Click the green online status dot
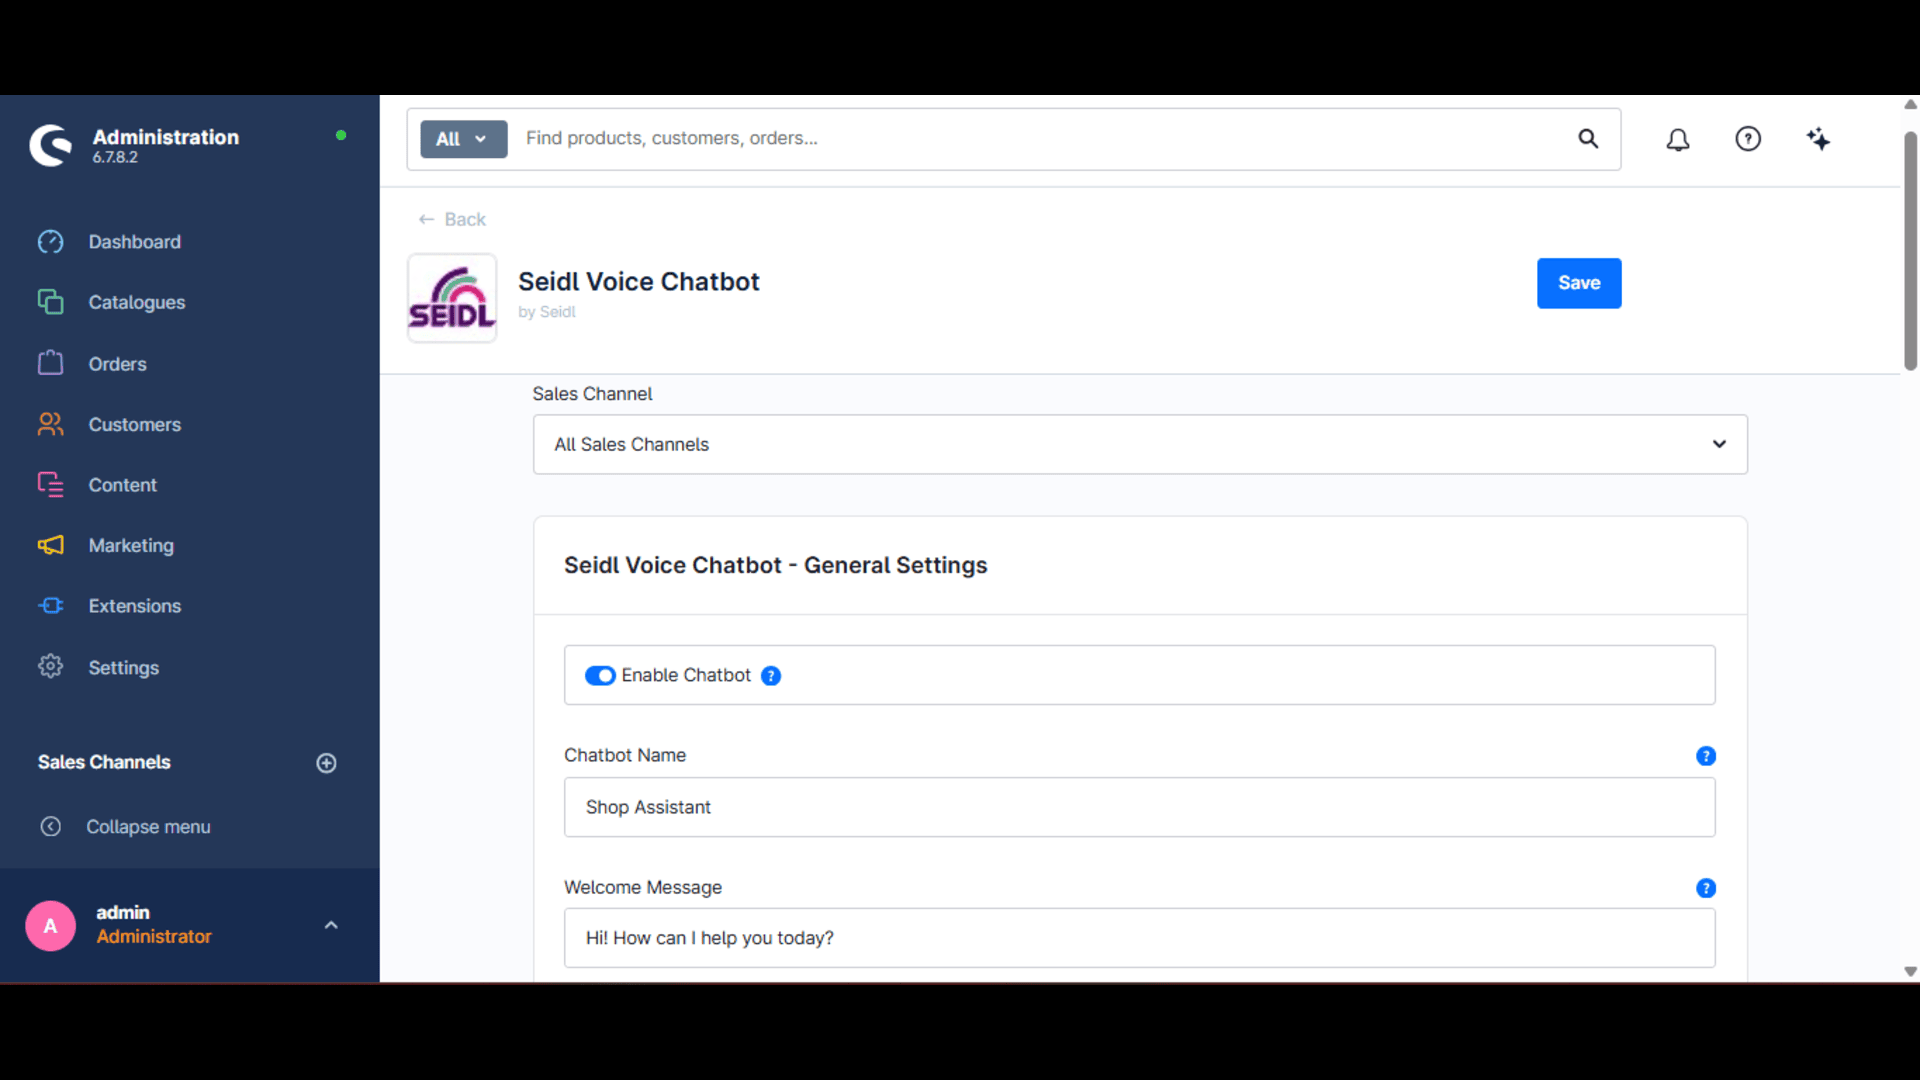Image resolution: width=1920 pixels, height=1080 pixels. click(341, 135)
